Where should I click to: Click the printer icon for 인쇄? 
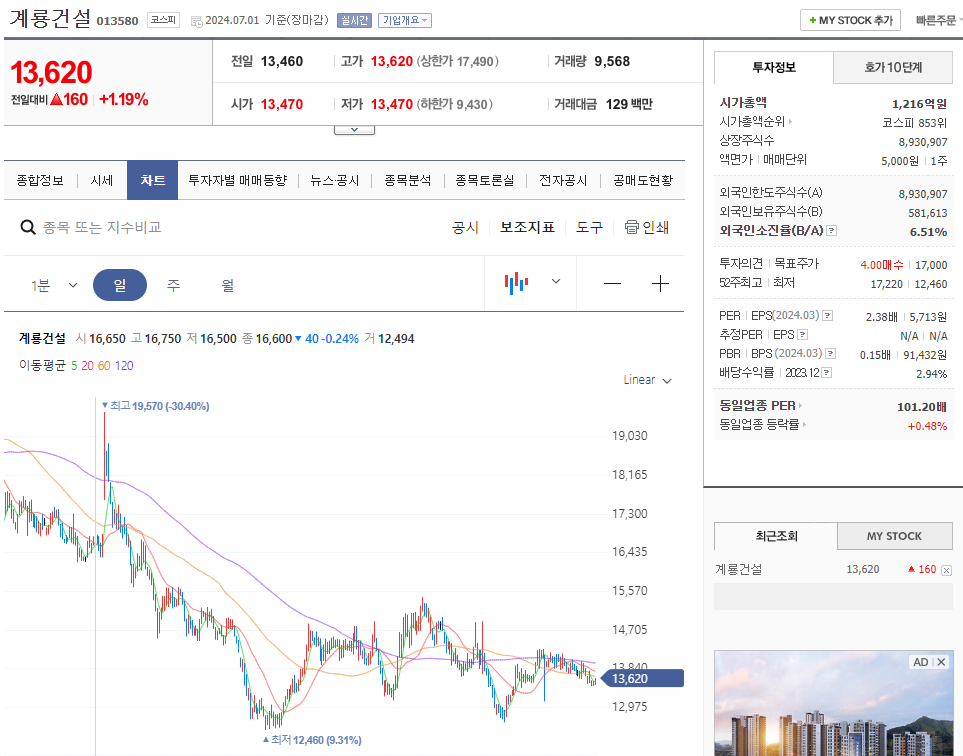631,227
